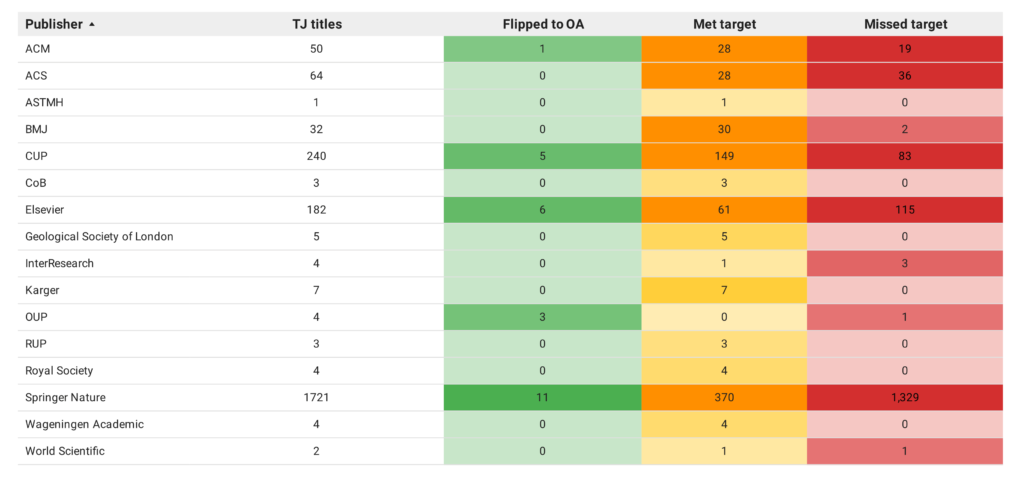Sort by TJ titles column header

317,25
